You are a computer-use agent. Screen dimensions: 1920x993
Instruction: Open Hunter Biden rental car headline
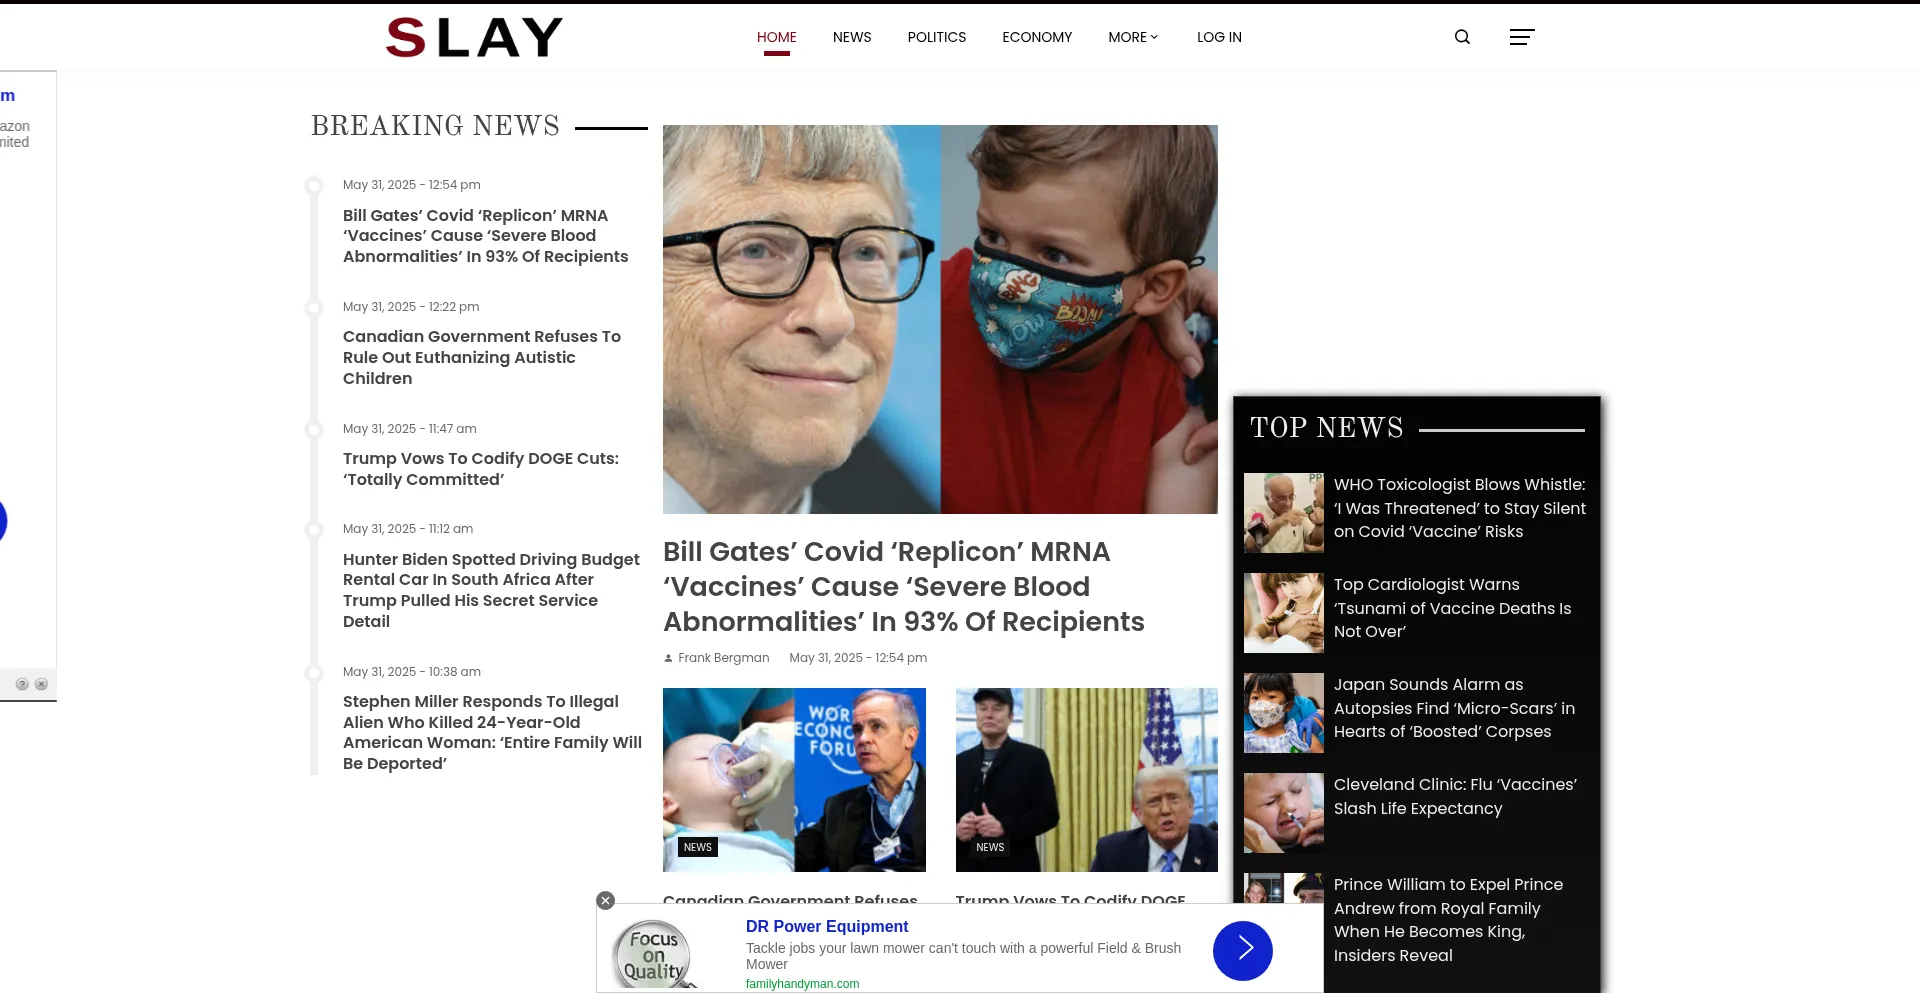click(491, 590)
